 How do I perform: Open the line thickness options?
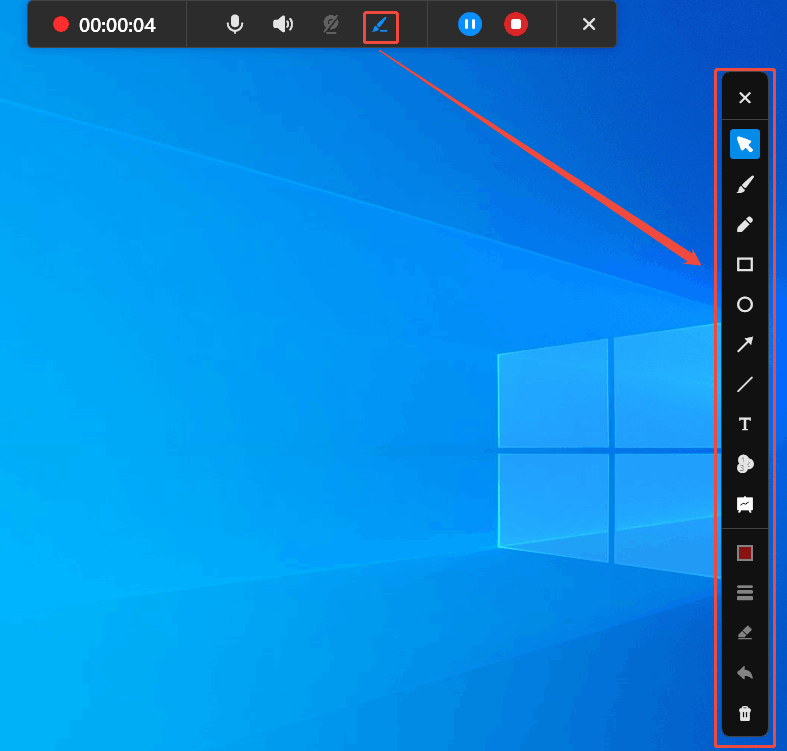tap(745, 593)
